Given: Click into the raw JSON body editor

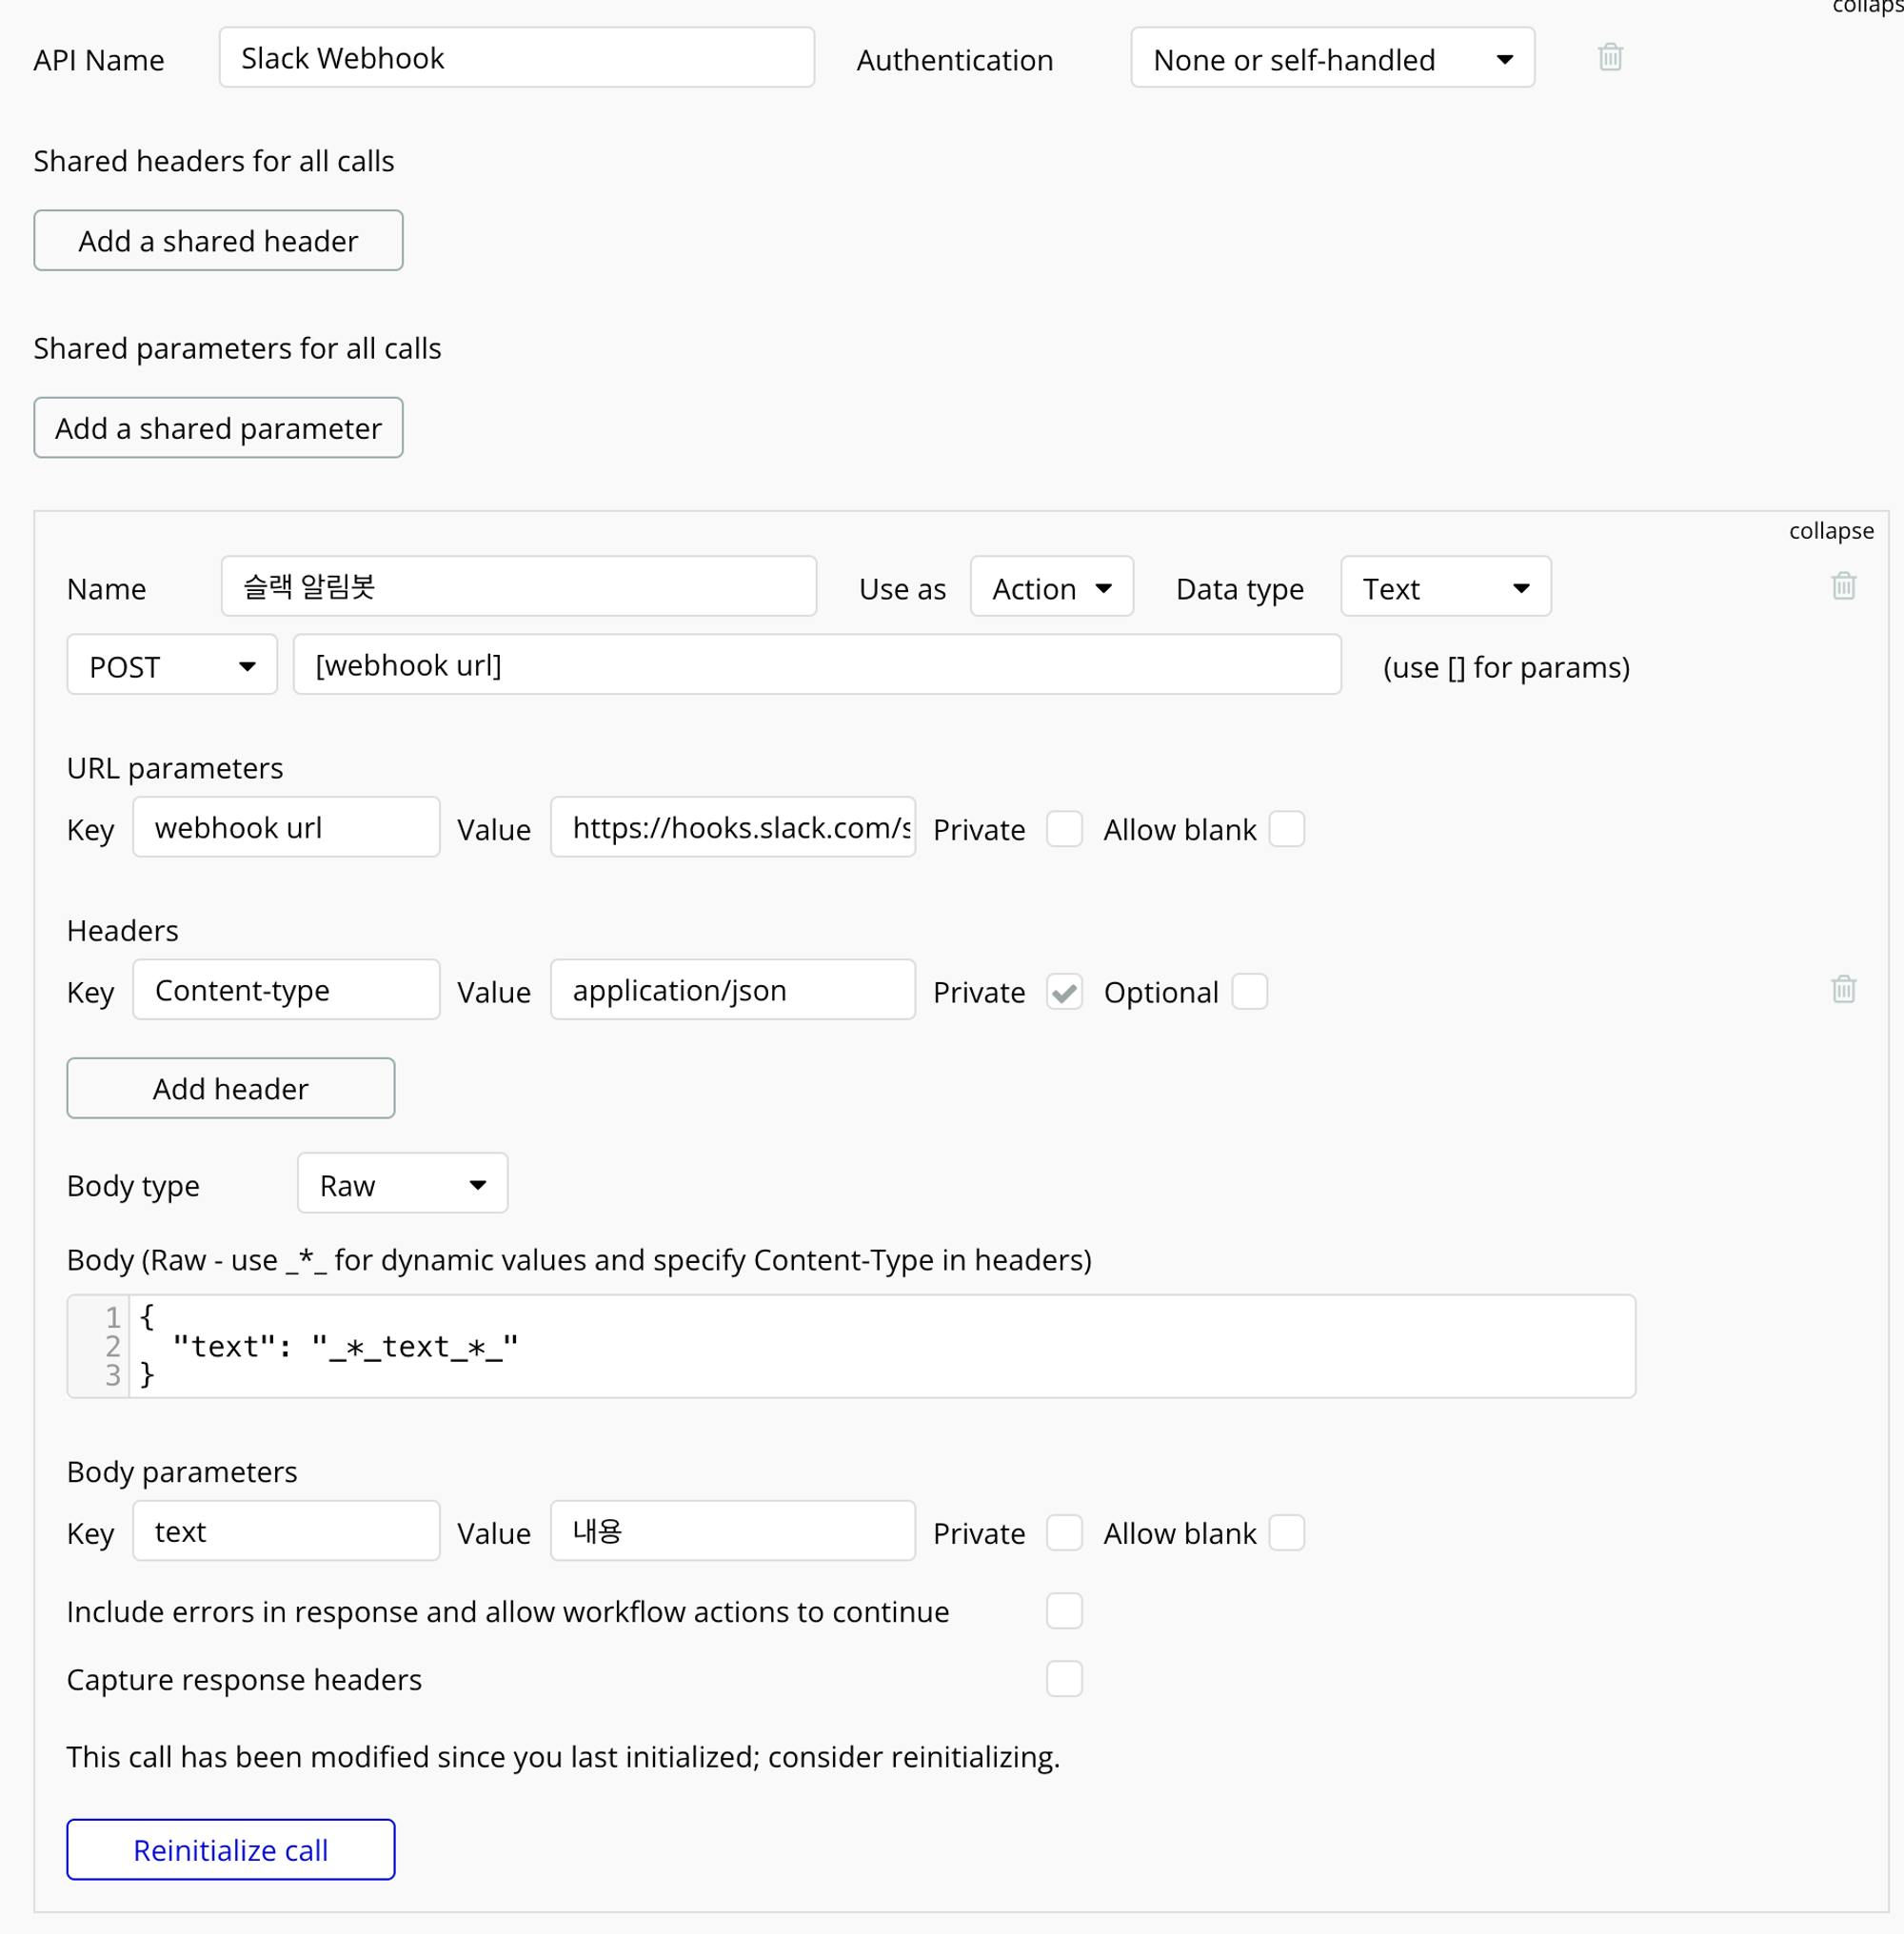Looking at the screenshot, I should (x=880, y=1347).
